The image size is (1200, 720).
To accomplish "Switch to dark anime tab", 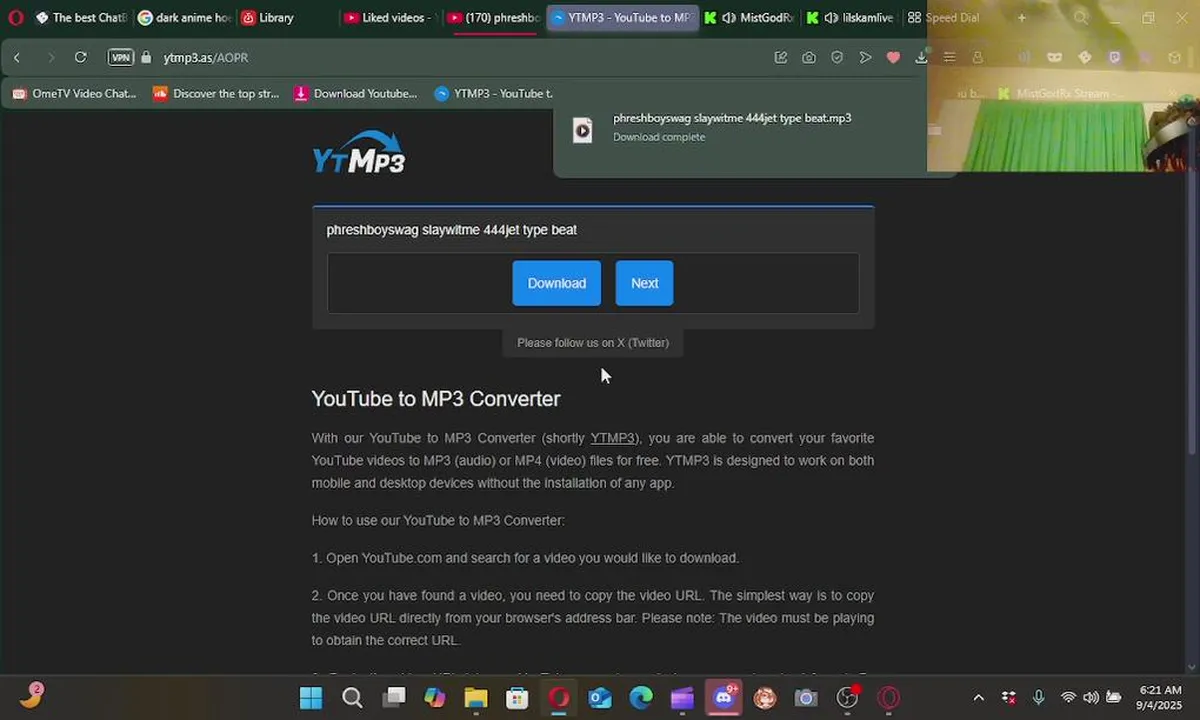I will [x=185, y=18].
